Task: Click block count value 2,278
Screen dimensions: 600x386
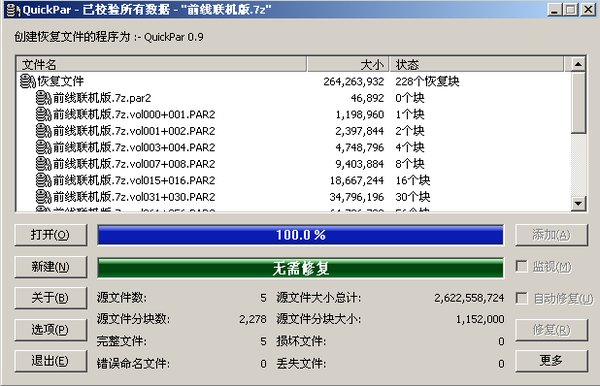Action: pyautogui.click(x=253, y=319)
